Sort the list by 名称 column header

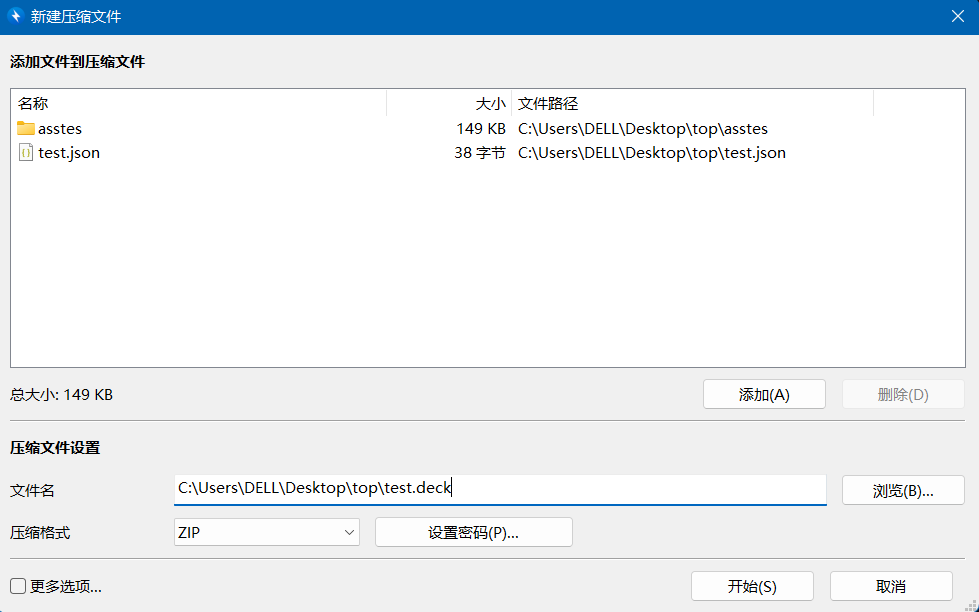[198, 104]
